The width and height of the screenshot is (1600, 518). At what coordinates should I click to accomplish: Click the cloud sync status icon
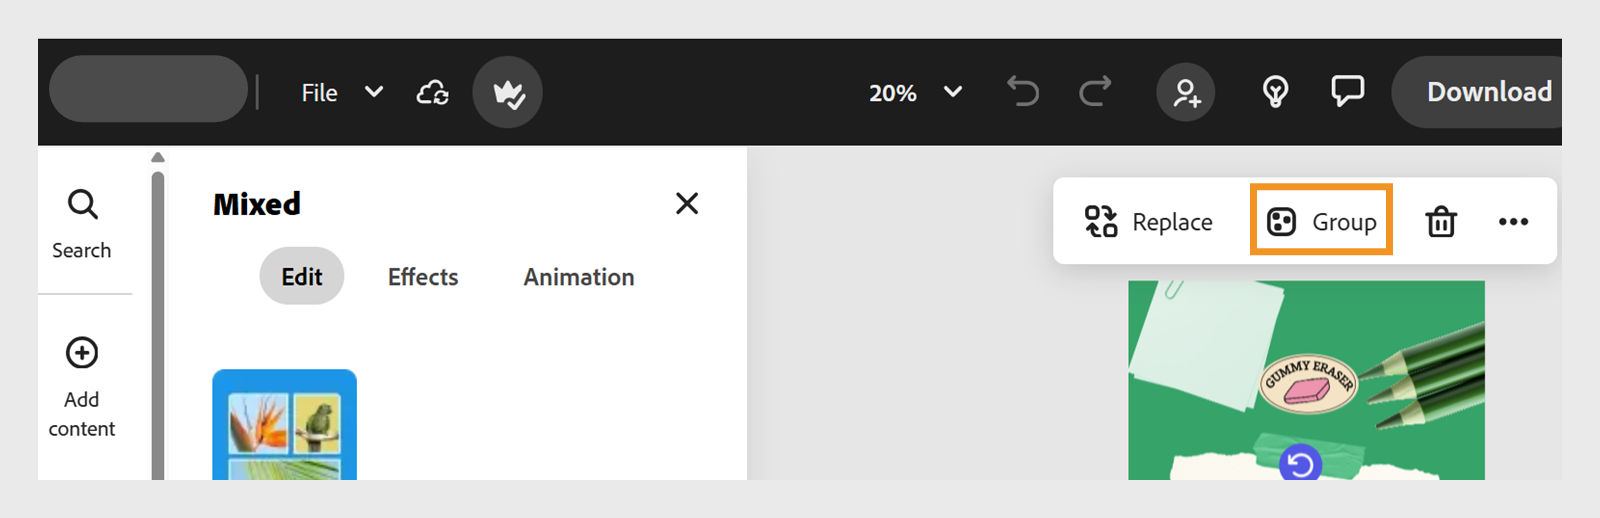[x=432, y=93]
